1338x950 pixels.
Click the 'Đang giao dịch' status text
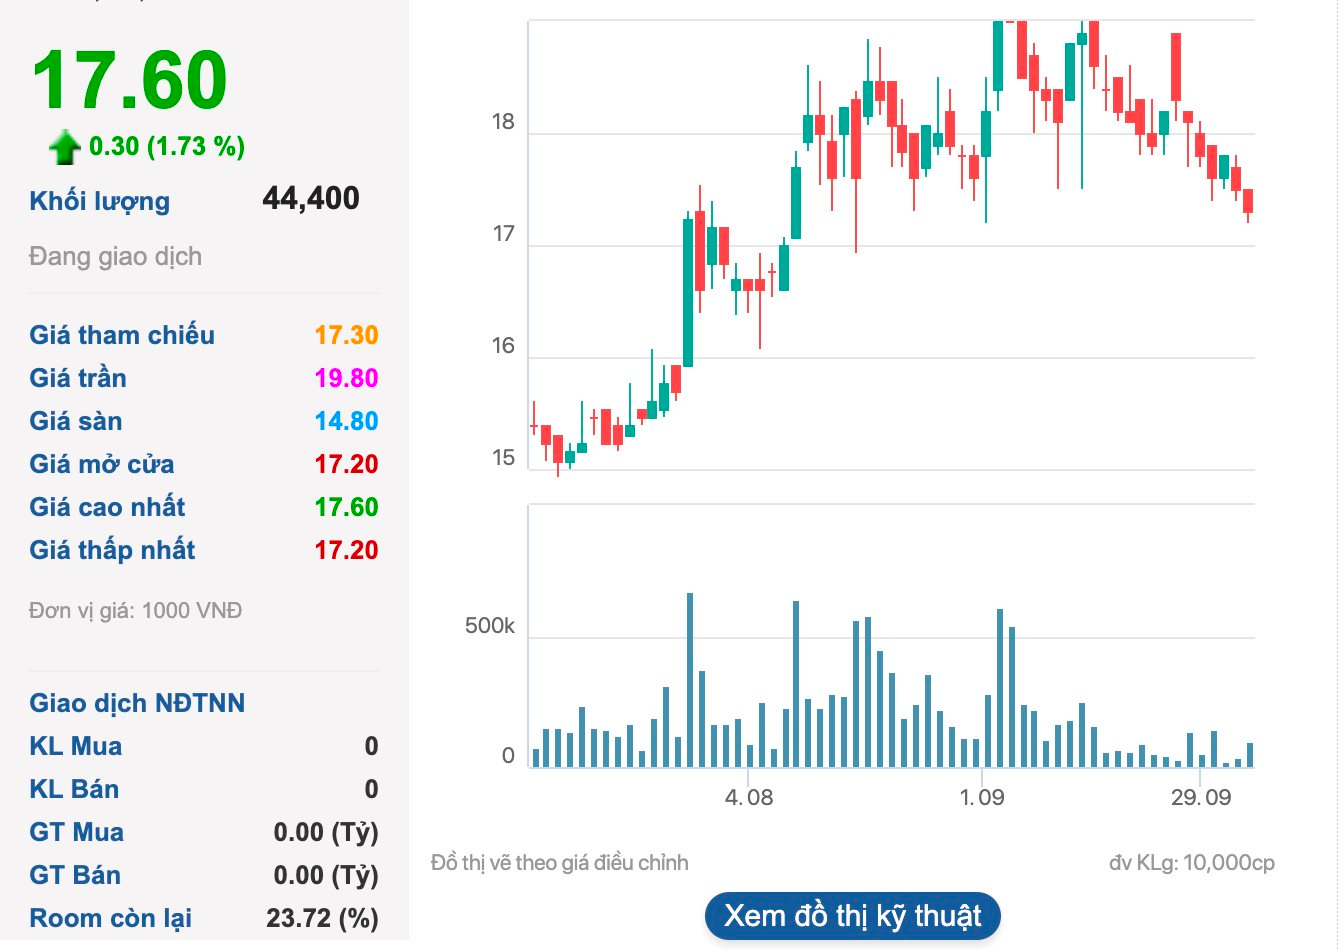point(116,257)
